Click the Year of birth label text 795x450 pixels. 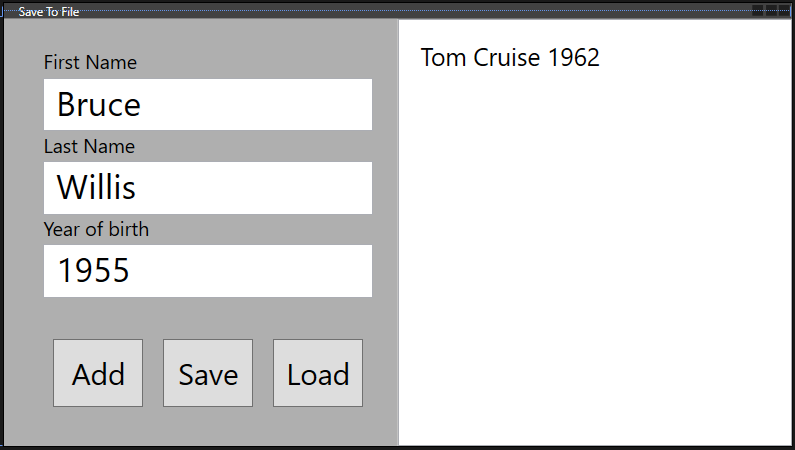96,230
